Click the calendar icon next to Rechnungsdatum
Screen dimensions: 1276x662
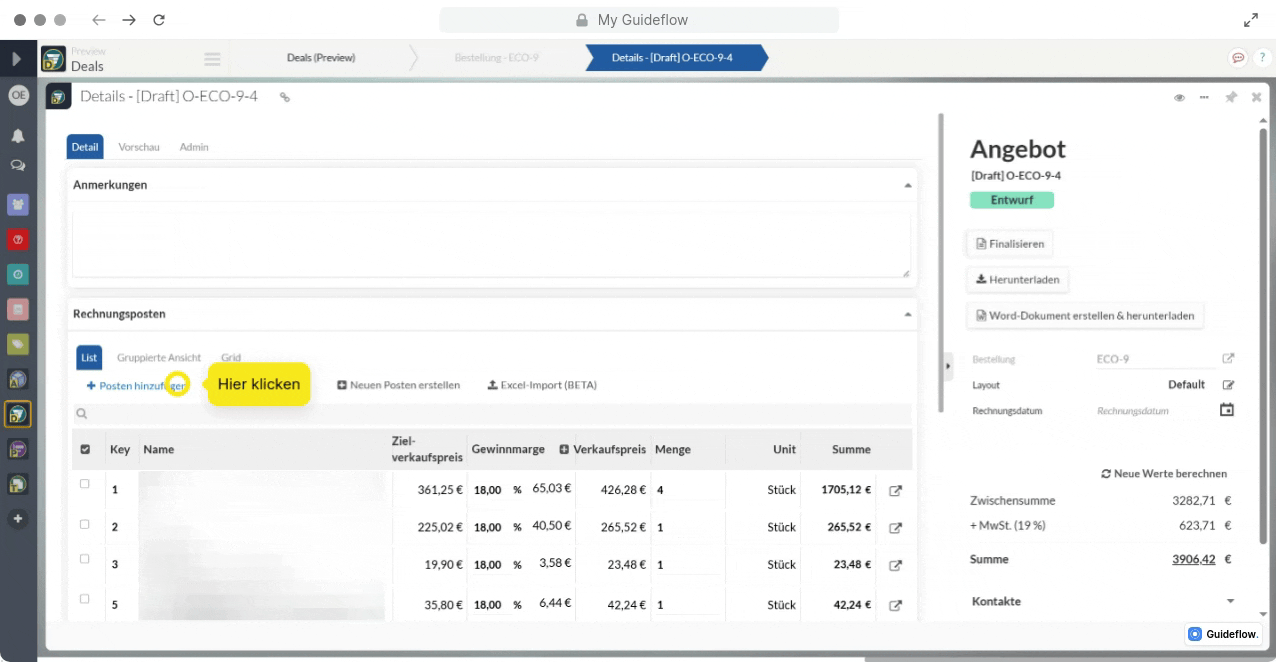1227,410
